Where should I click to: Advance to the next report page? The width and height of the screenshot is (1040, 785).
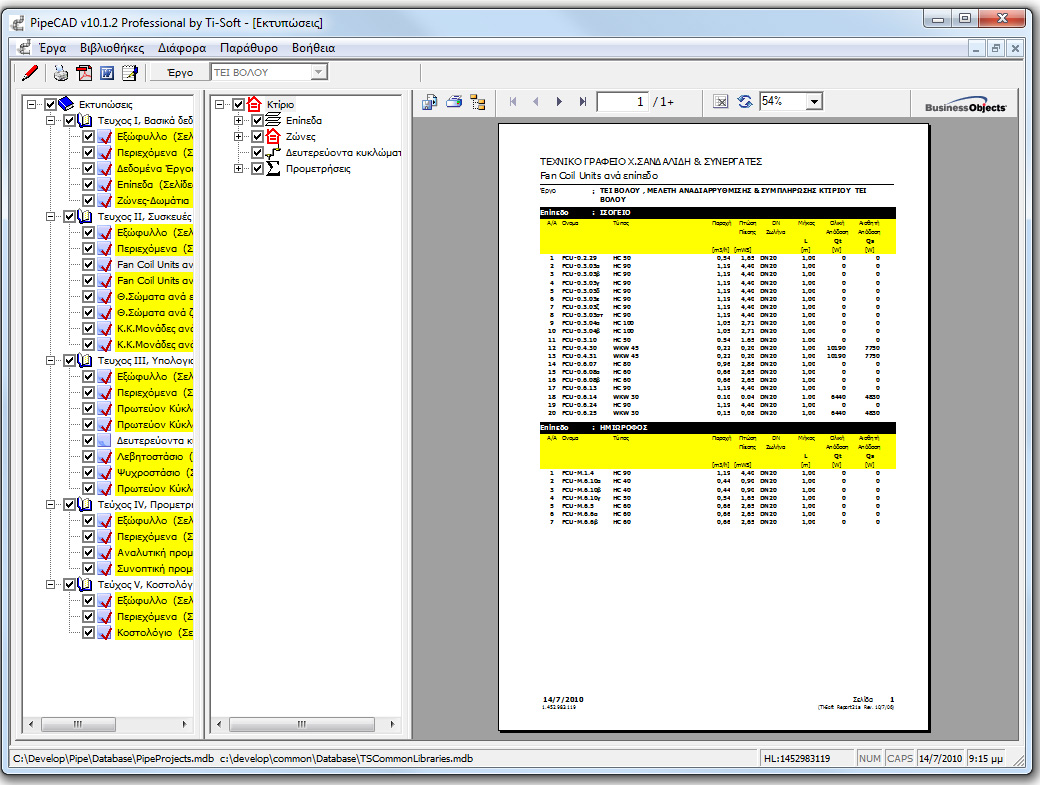(560, 101)
